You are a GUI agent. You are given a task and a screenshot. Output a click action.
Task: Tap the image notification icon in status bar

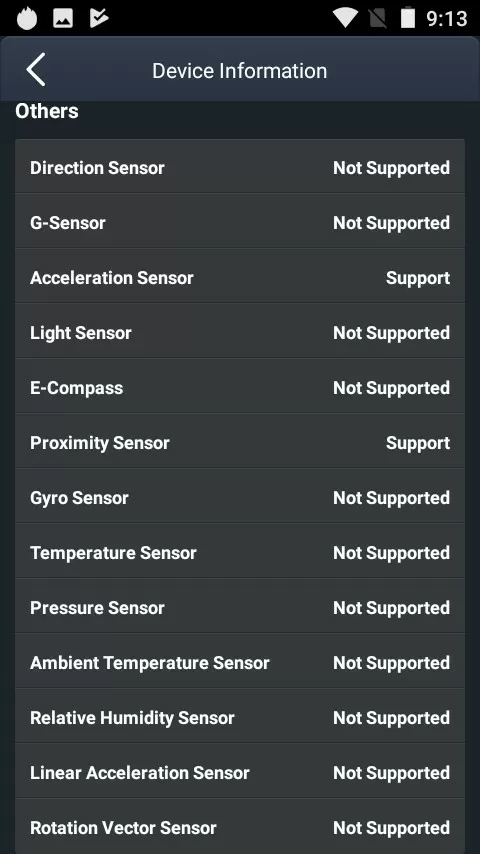tap(63, 19)
